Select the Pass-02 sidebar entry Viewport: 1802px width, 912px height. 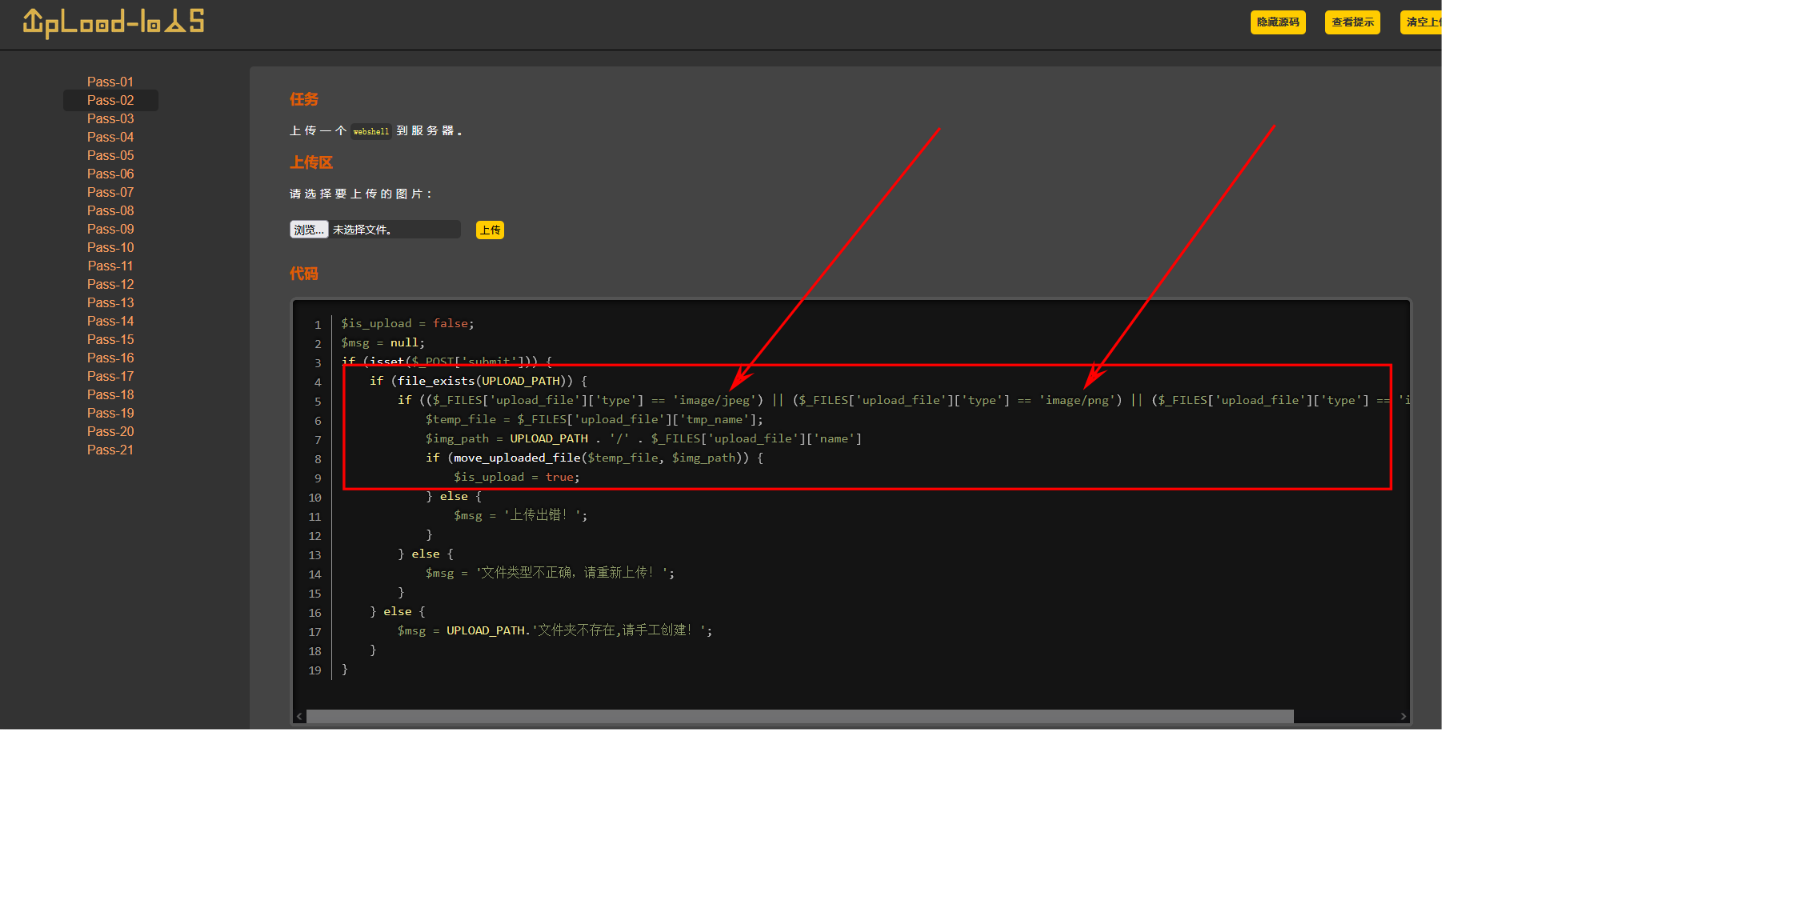tap(110, 100)
